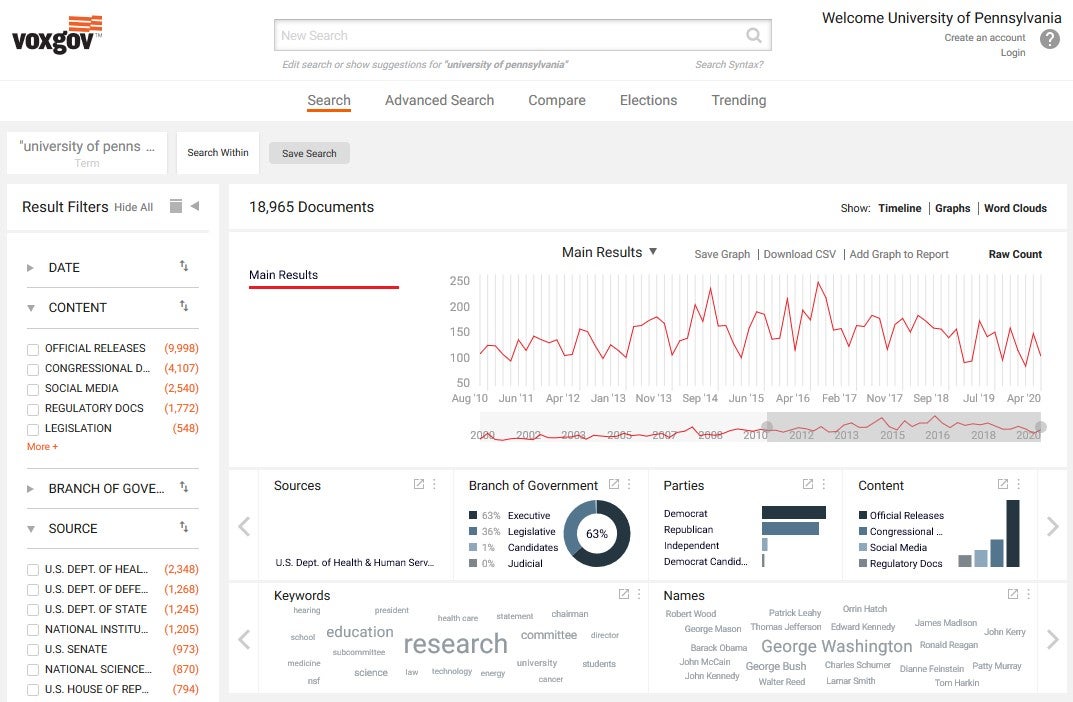
Task: Click the Result Filters list view icon
Action: [x=176, y=206]
